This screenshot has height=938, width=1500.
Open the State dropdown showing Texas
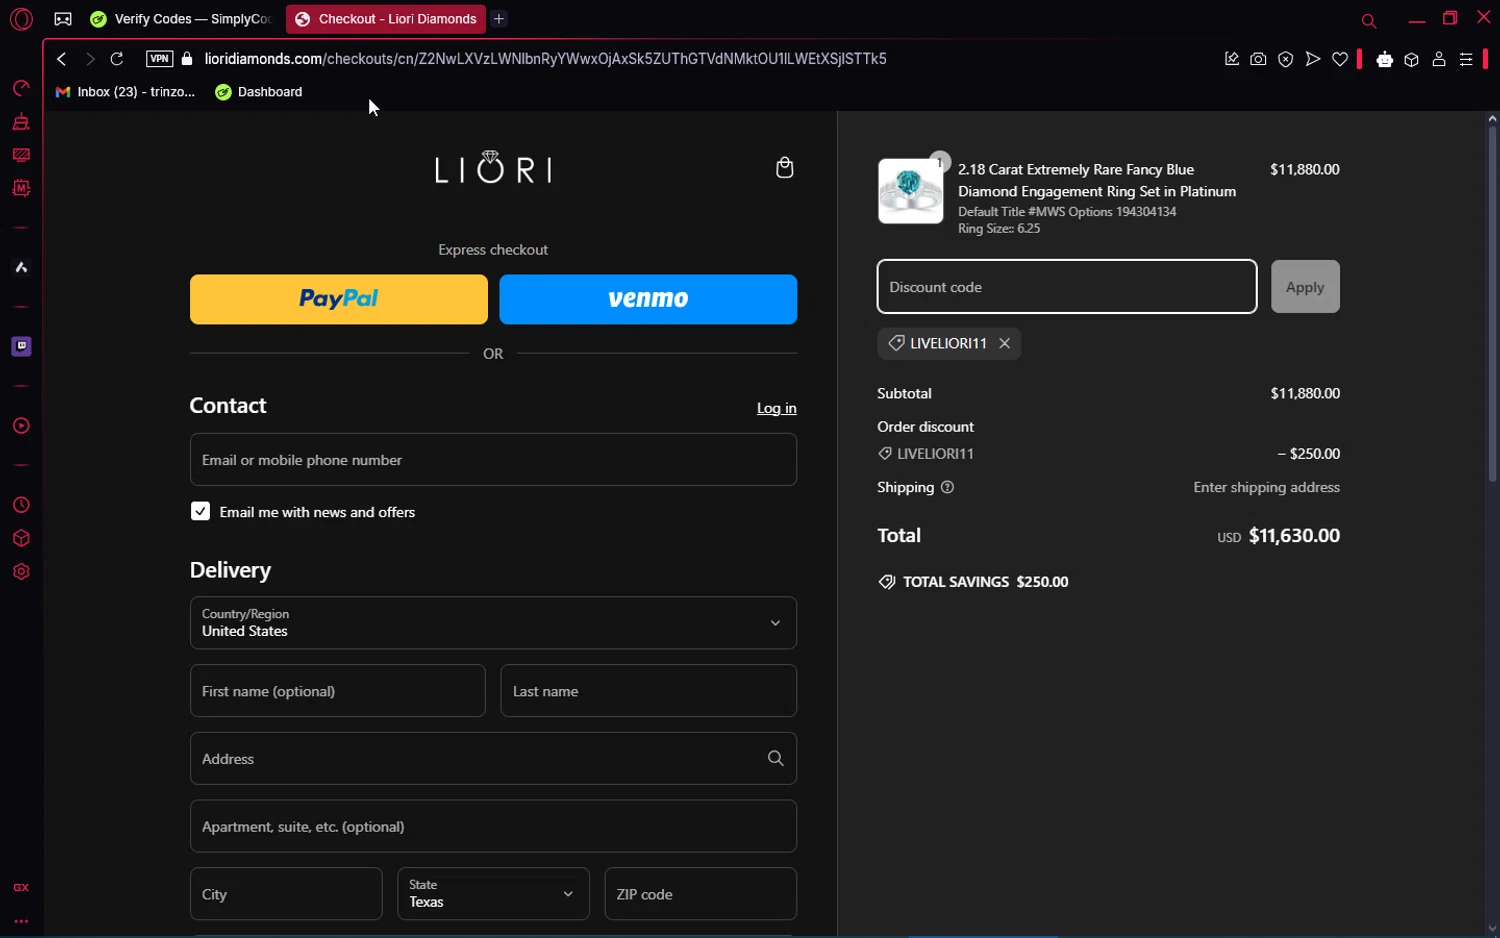coord(493,893)
